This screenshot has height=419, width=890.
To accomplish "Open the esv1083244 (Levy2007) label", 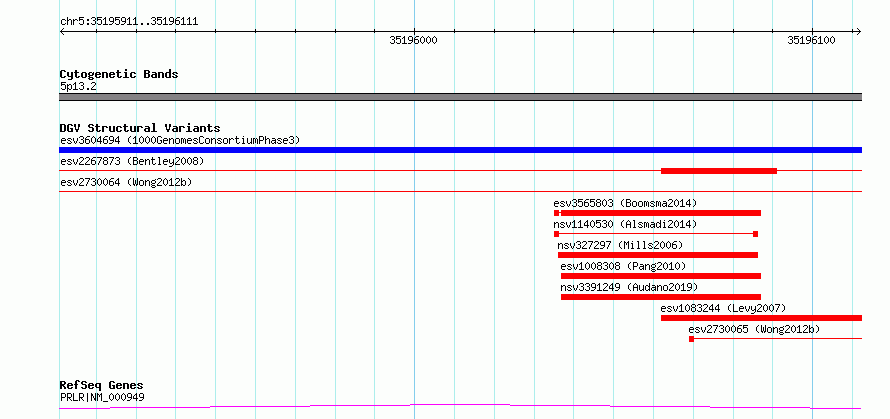I will coord(723,308).
